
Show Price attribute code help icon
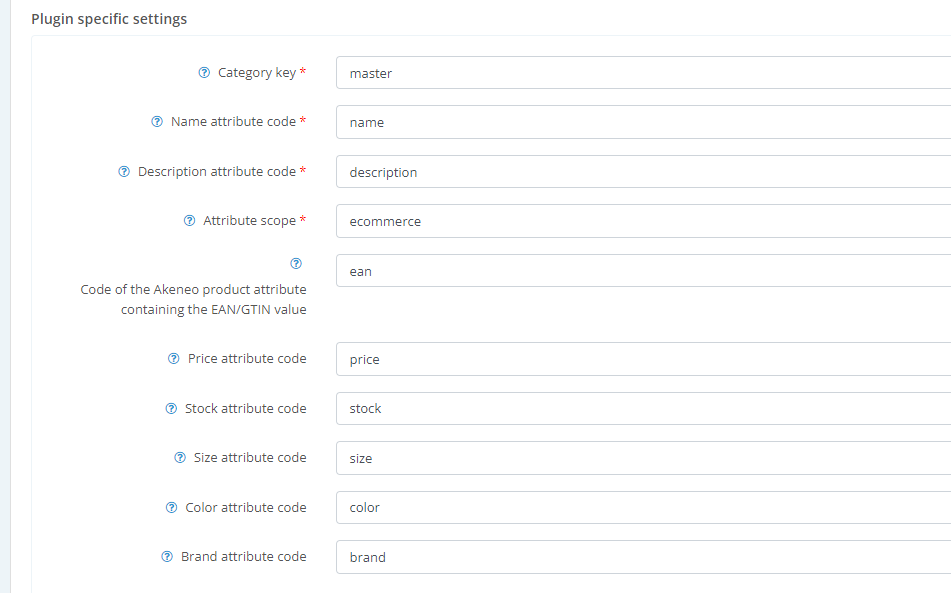173,359
